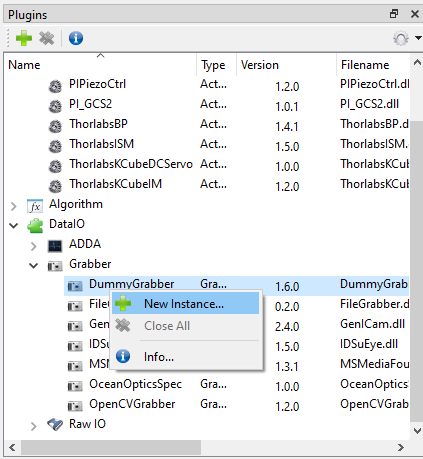Open the dropdown arrow beside gear icon
Screen dimensions: 423x459
click(418, 38)
